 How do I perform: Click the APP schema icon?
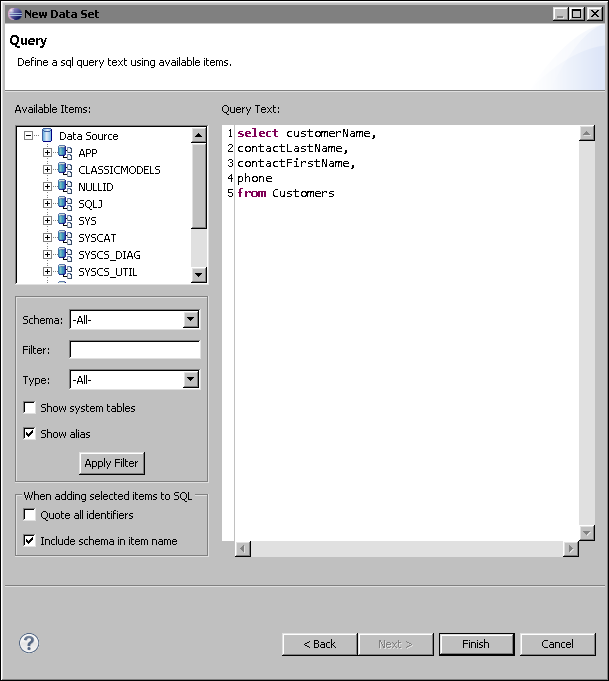pyautogui.click(x=65, y=152)
